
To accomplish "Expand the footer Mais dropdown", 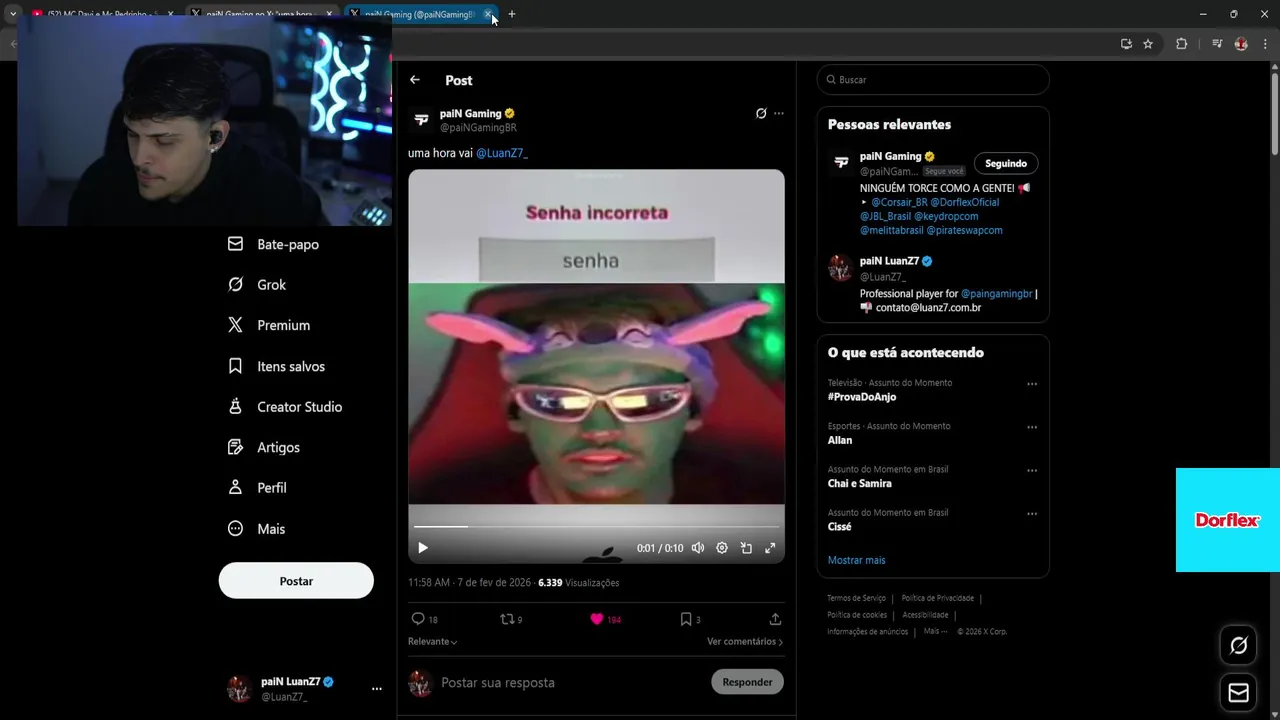I will [935, 632].
